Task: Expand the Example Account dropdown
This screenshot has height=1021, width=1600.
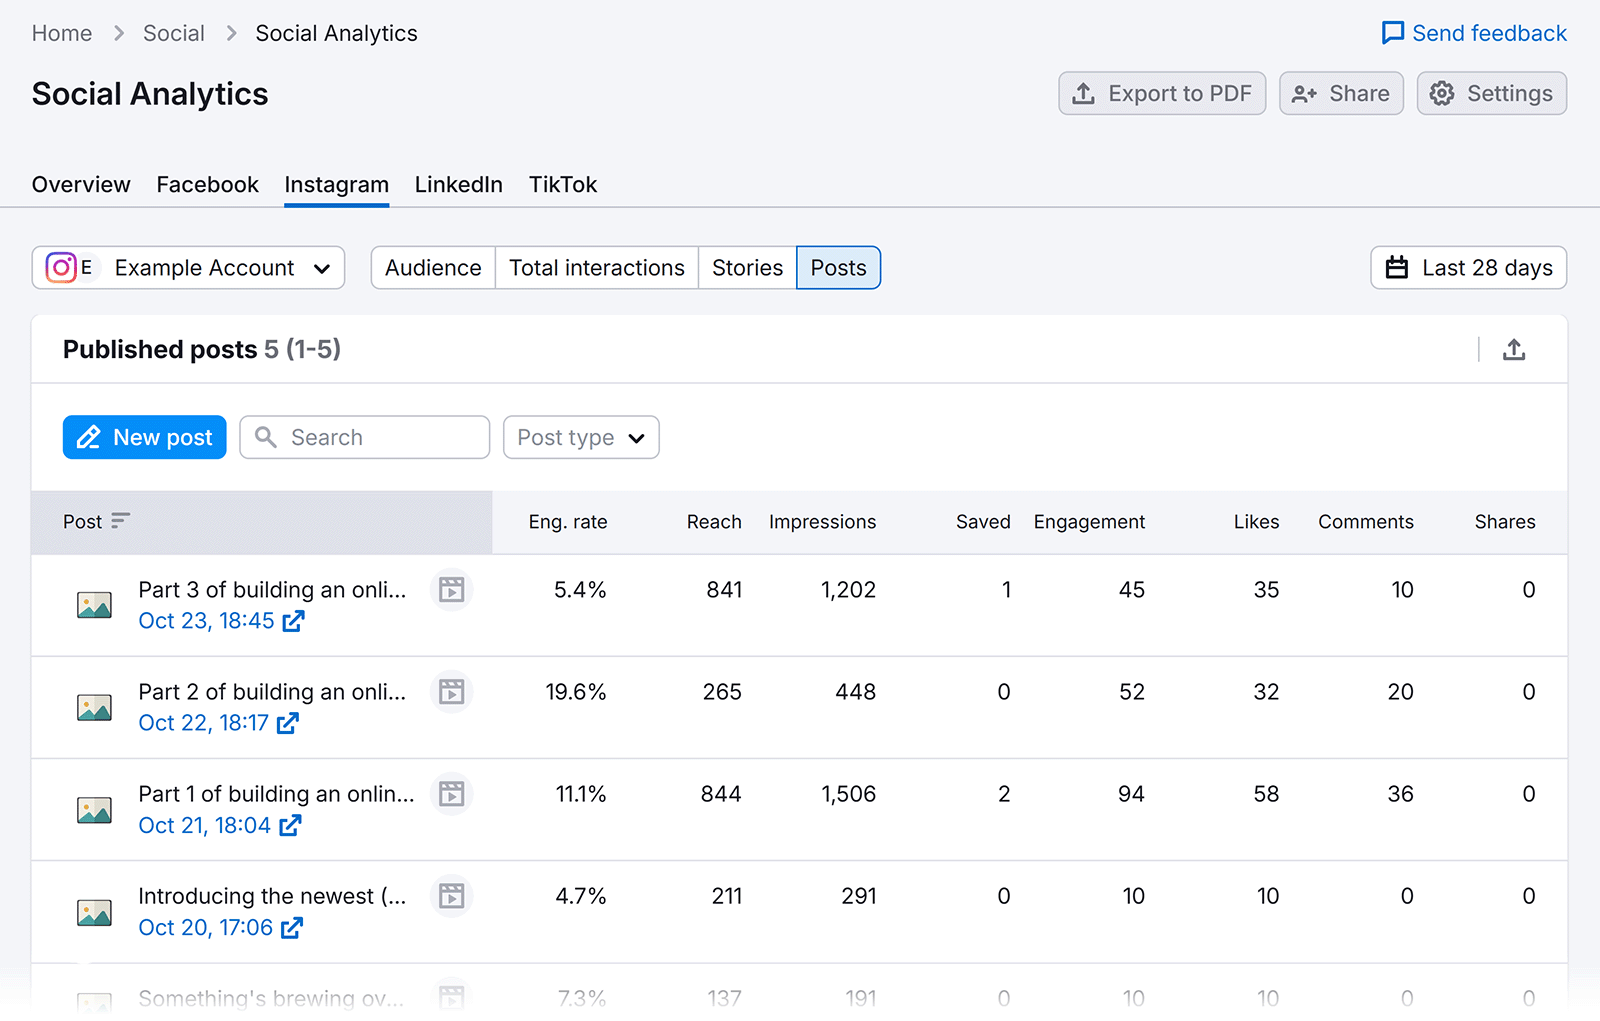Action: point(322,267)
